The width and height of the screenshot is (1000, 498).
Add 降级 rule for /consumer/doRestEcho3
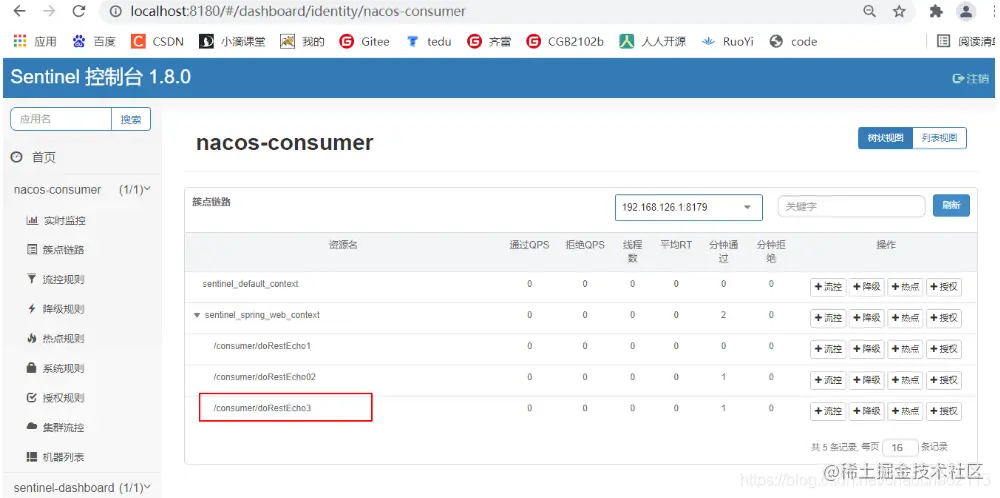(867, 412)
